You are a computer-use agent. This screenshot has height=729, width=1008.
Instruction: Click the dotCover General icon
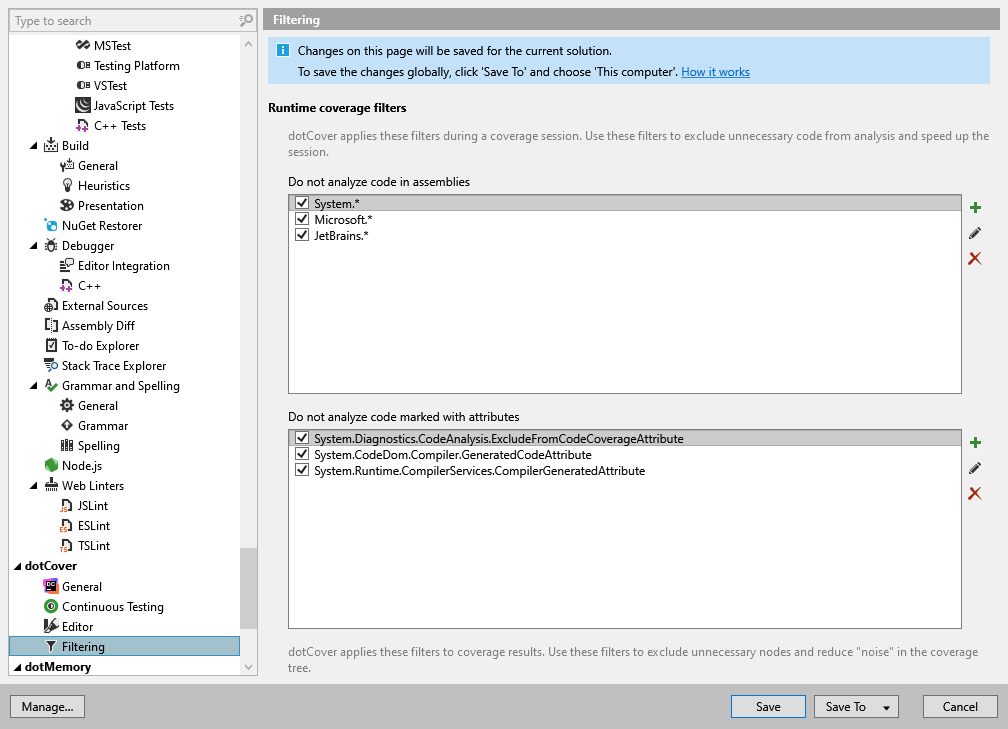[x=51, y=586]
